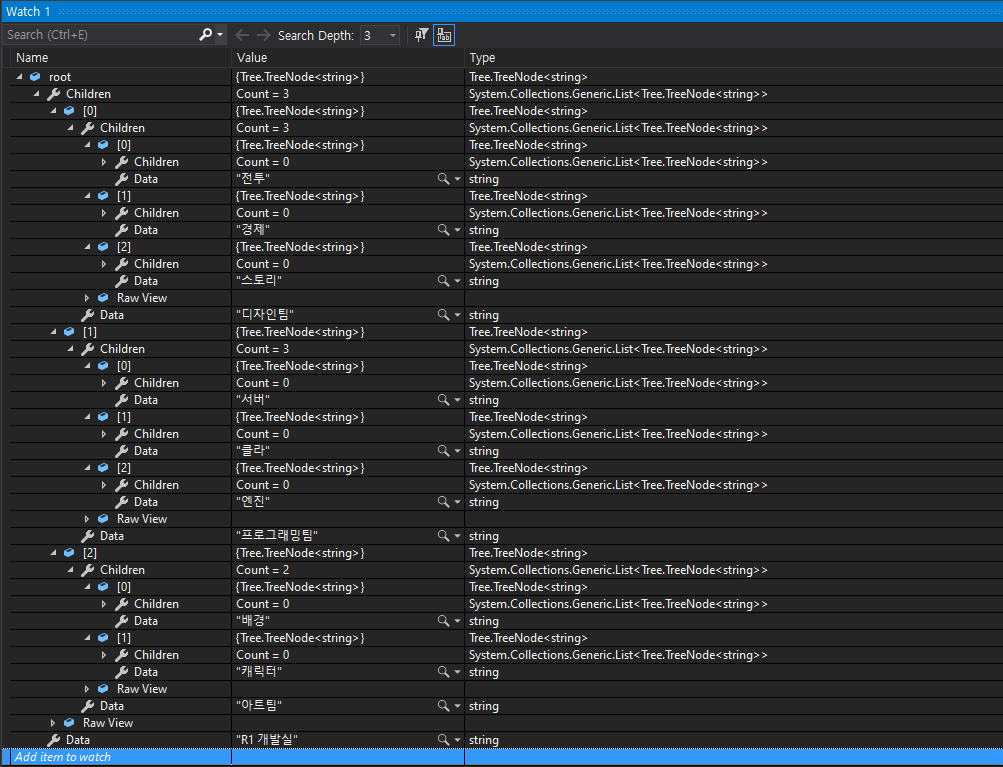Viewport: 1003px width, 767px height.
Task: Click the Value column header
Action: click(252, 58)
